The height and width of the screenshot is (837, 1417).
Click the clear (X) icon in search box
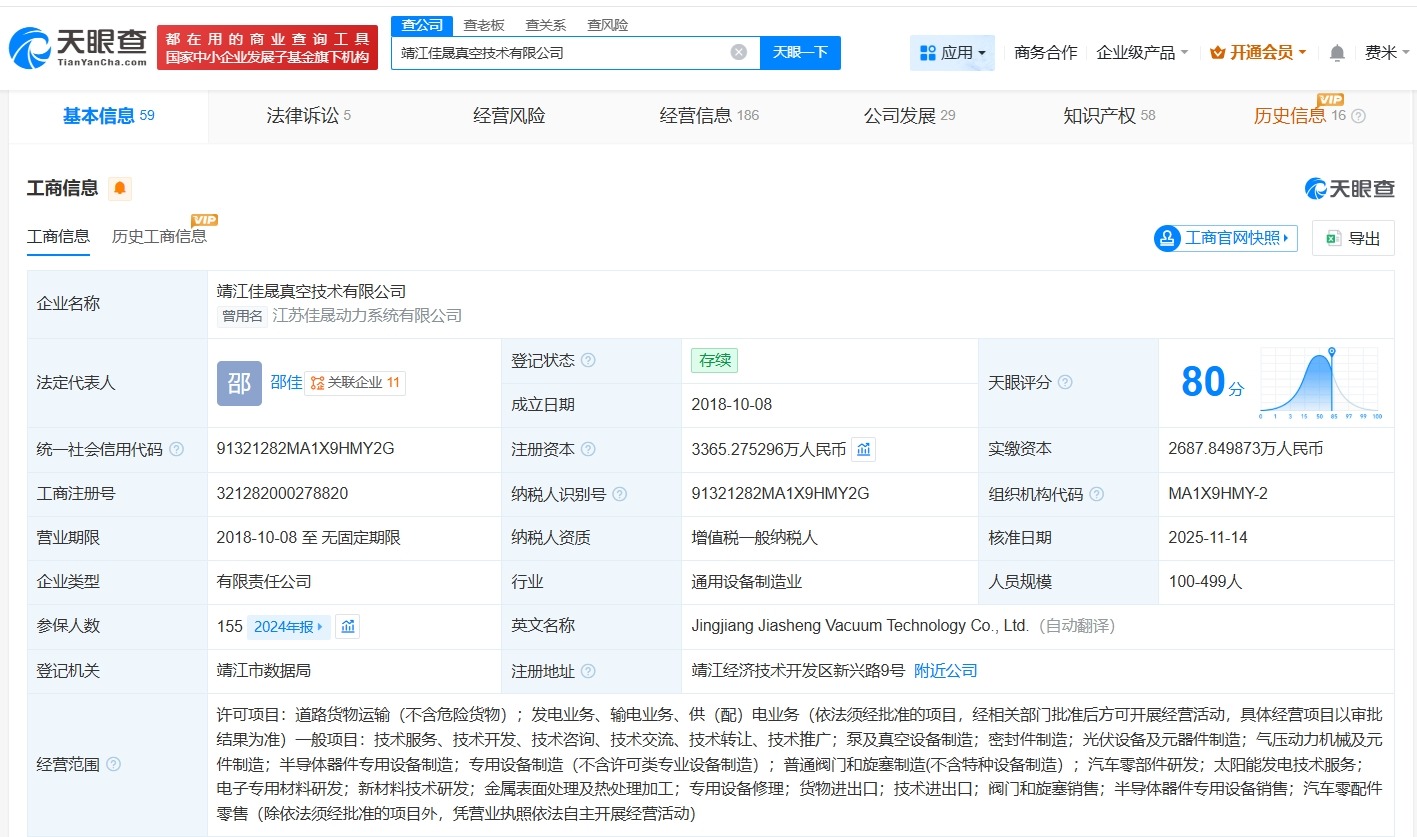[738, 51]
